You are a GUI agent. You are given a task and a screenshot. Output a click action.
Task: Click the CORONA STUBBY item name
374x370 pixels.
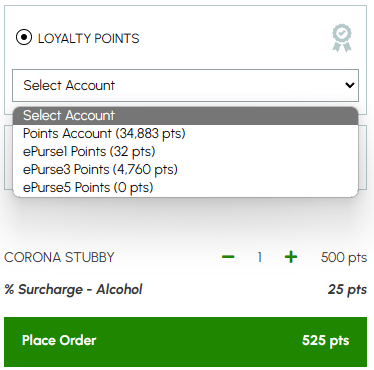coord(59,257)
